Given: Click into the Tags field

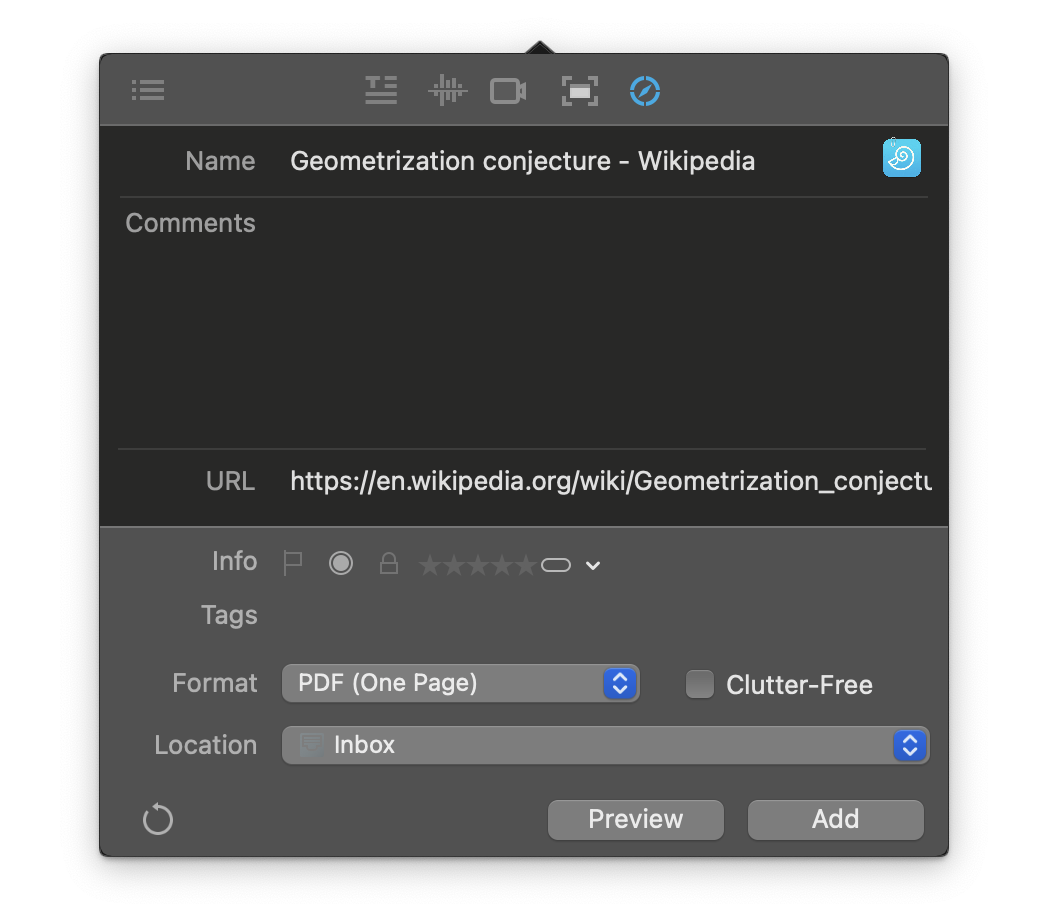Looking at the screenshot, I should coord(600,616).
